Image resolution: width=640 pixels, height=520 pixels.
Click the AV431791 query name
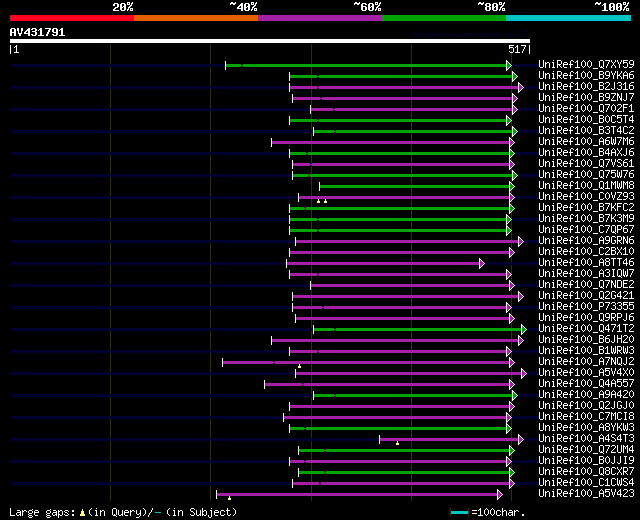pos(37,32)
